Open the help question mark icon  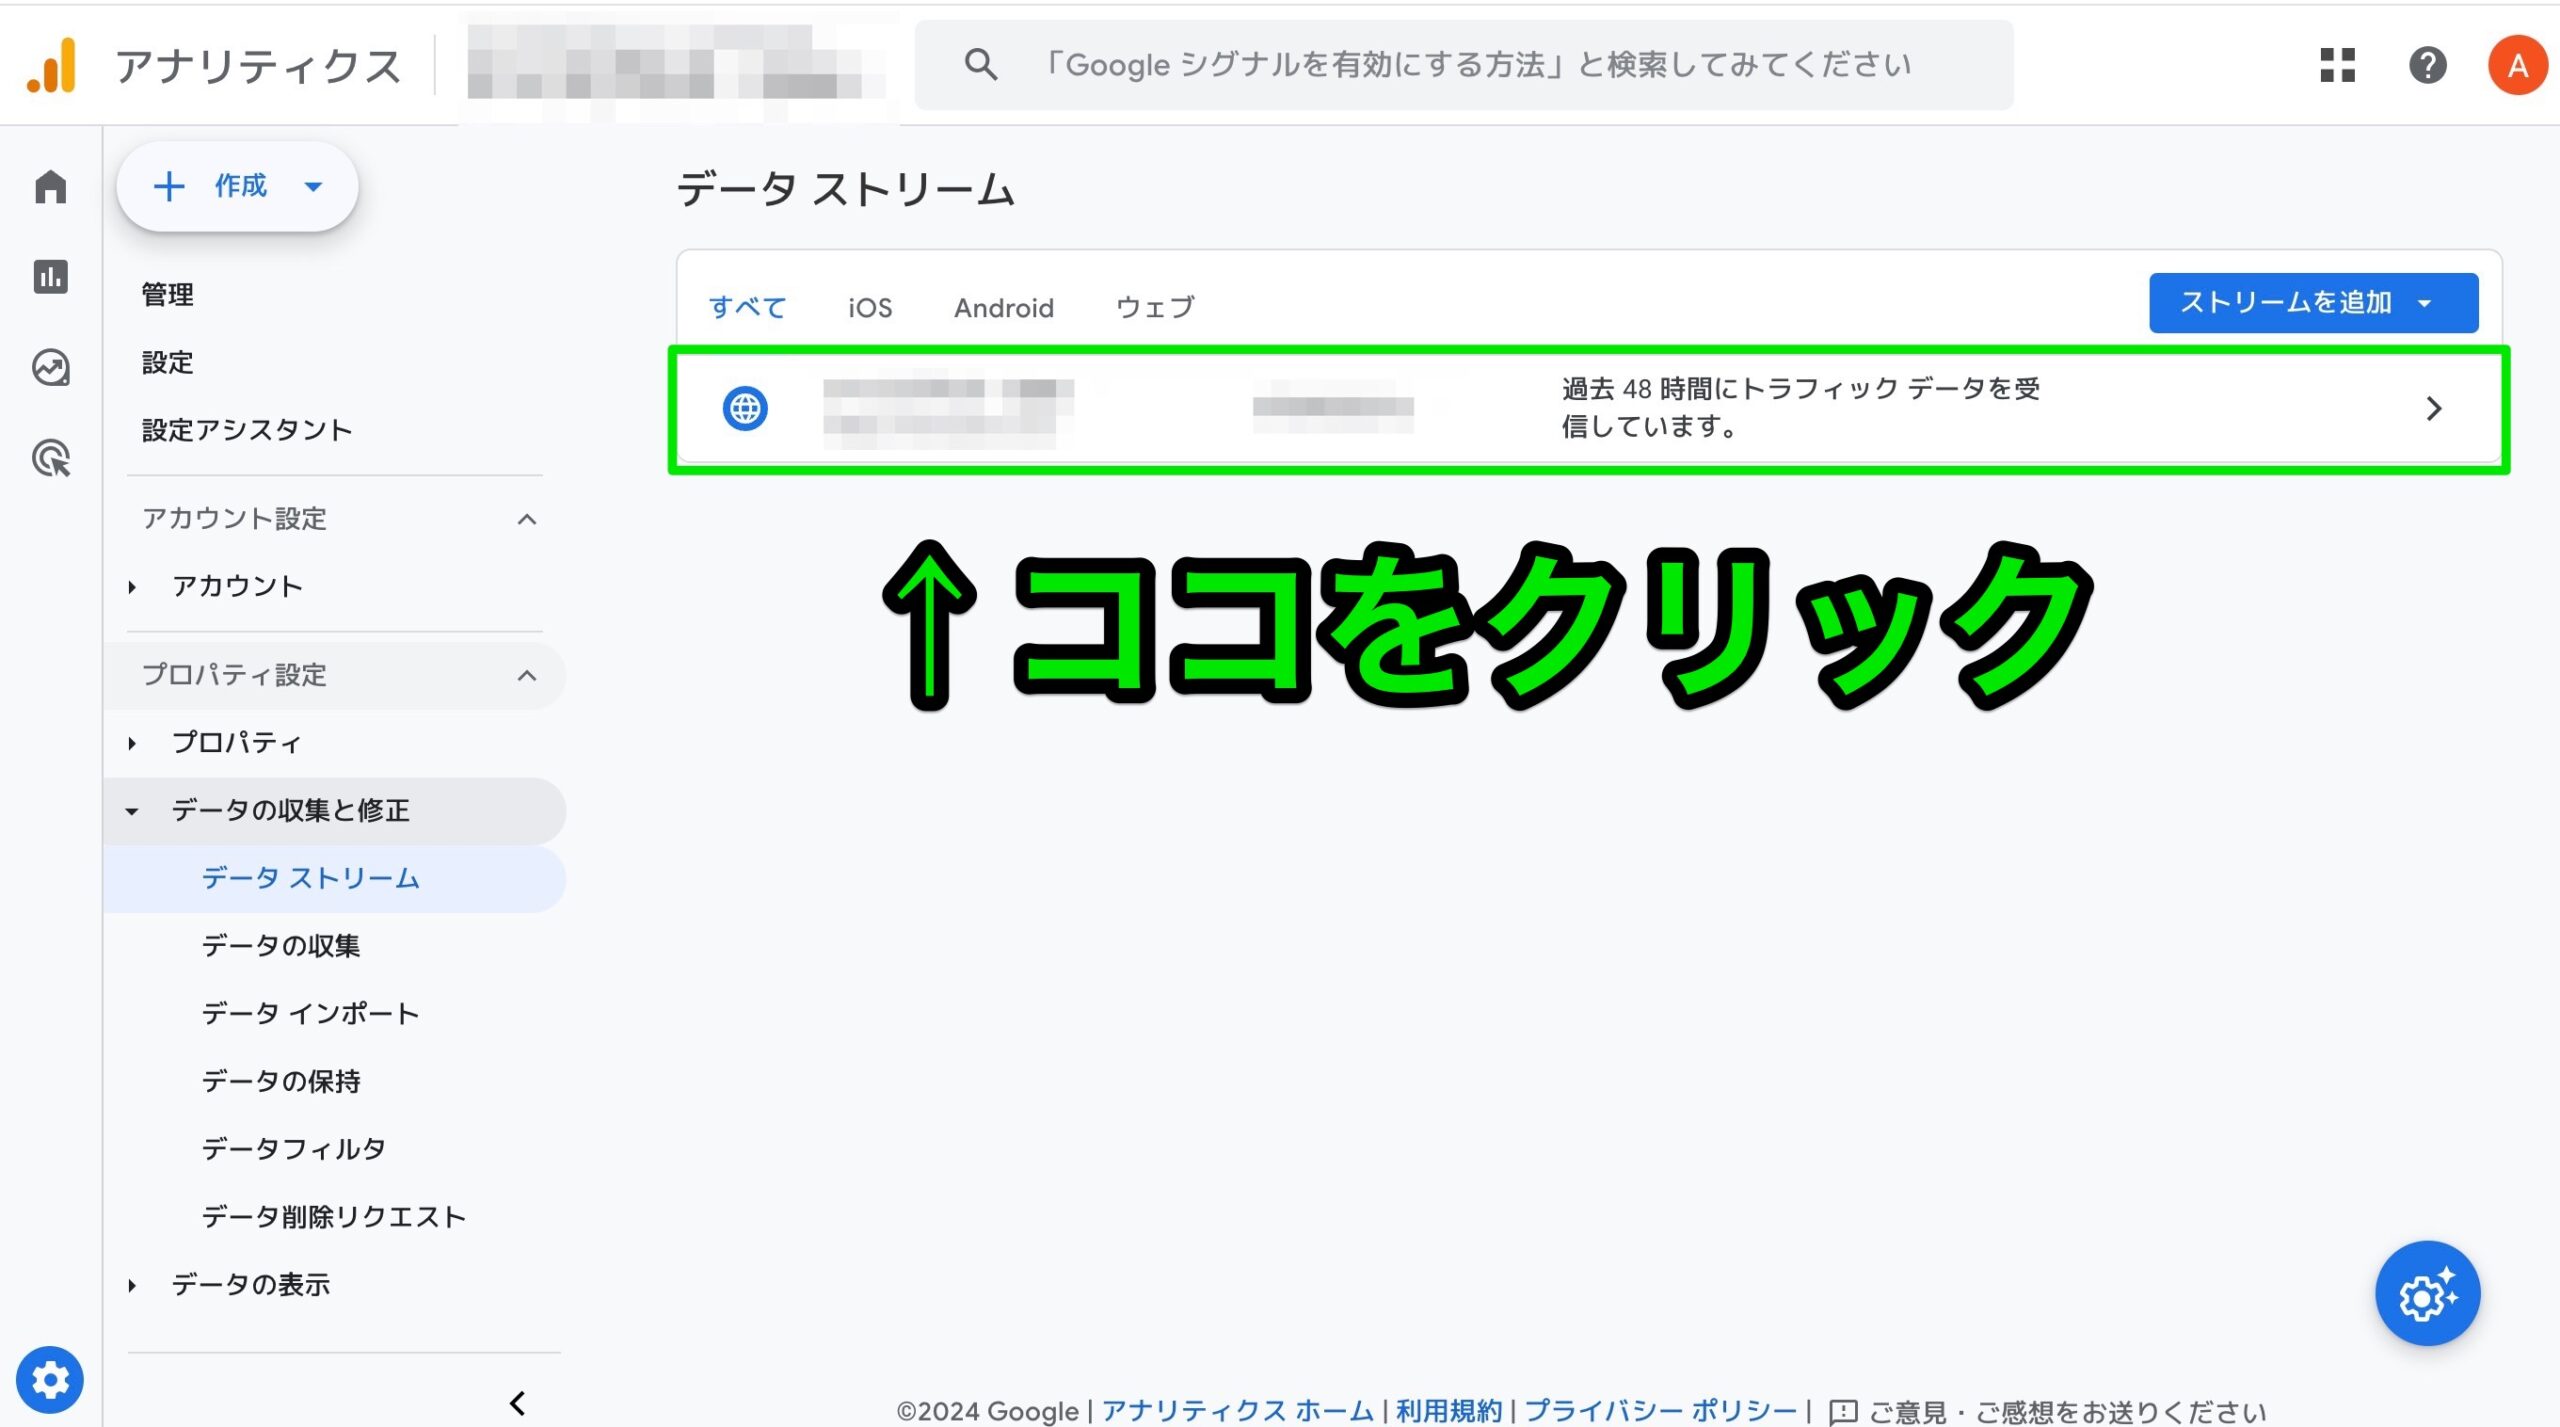click(x=2427, y=65)
